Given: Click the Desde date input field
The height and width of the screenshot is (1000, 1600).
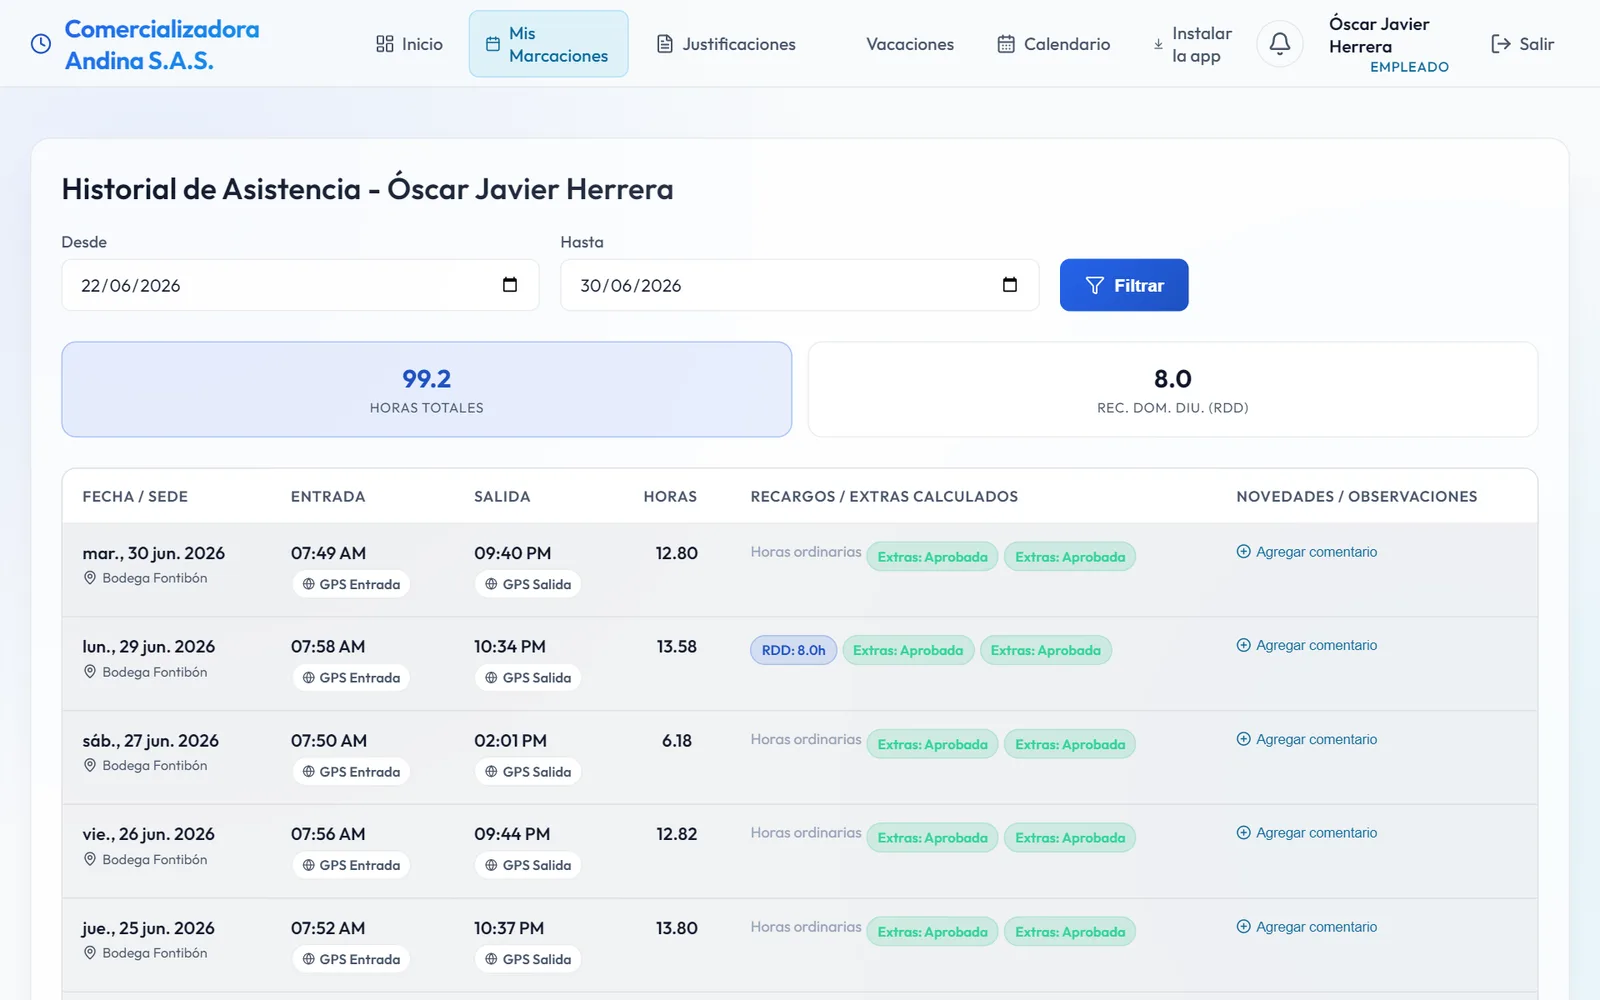Looking at the screenshot, I should click(300, 285).
